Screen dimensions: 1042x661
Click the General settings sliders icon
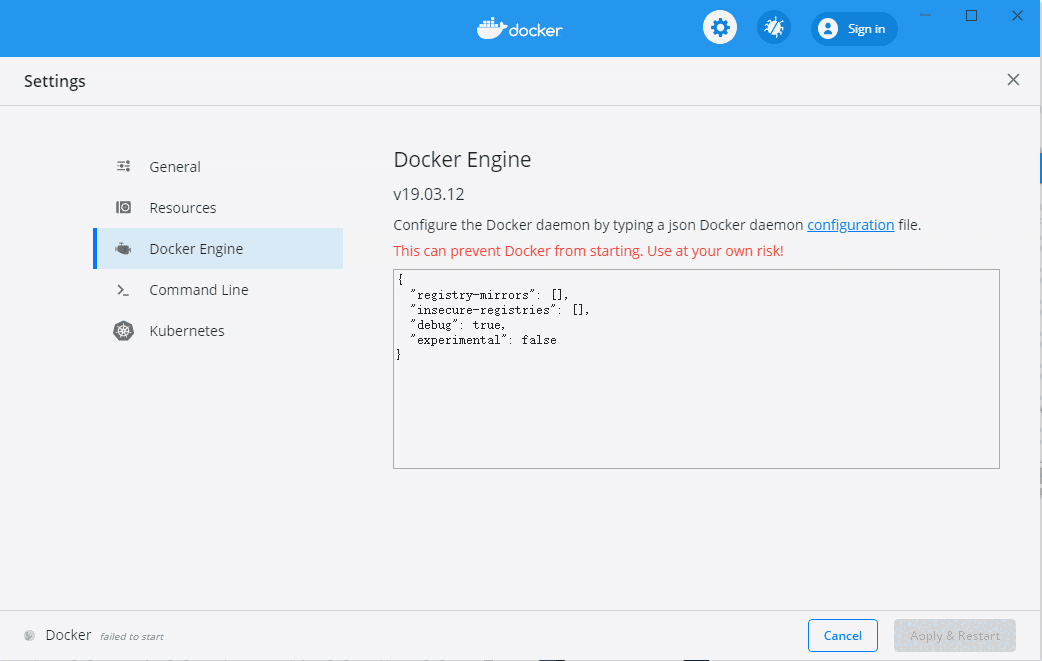tap(124, 166)
